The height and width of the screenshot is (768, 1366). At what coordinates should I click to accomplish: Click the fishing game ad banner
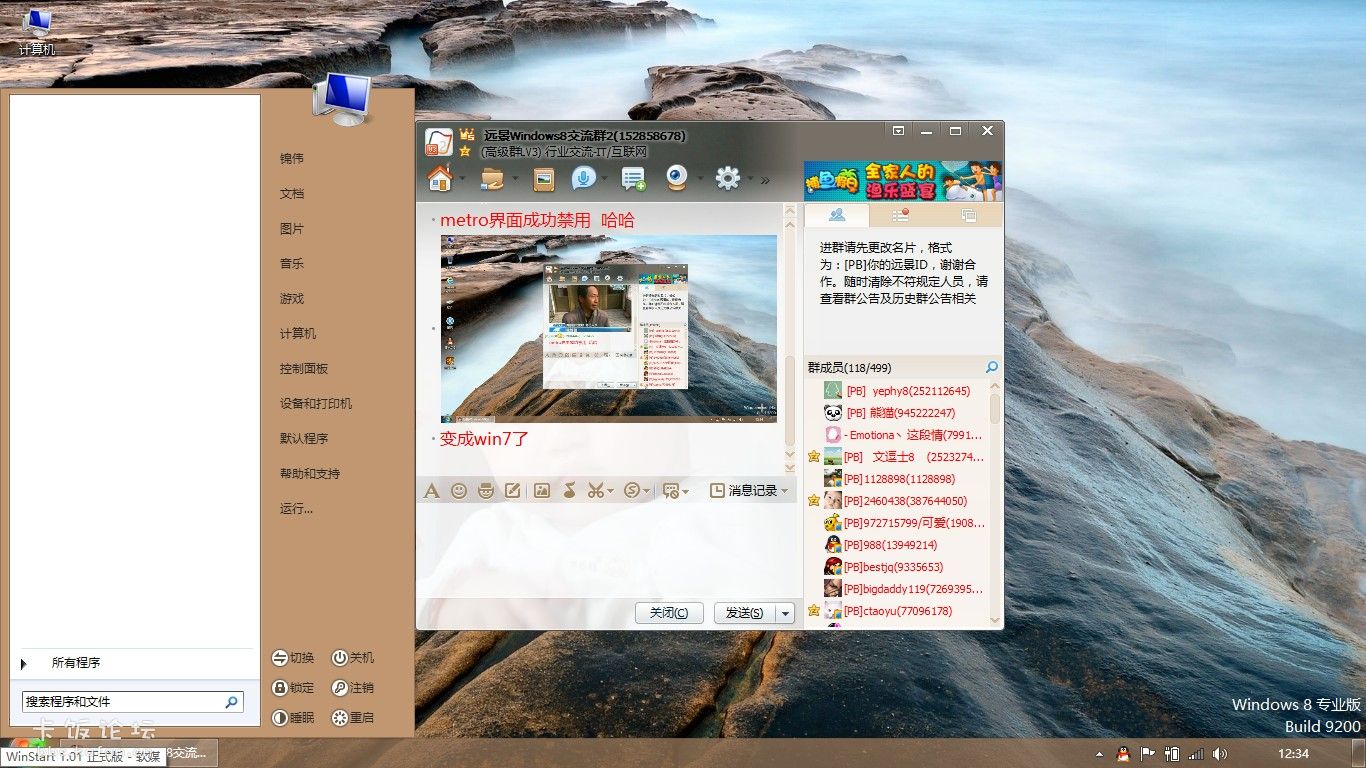[x=903, y=182]
